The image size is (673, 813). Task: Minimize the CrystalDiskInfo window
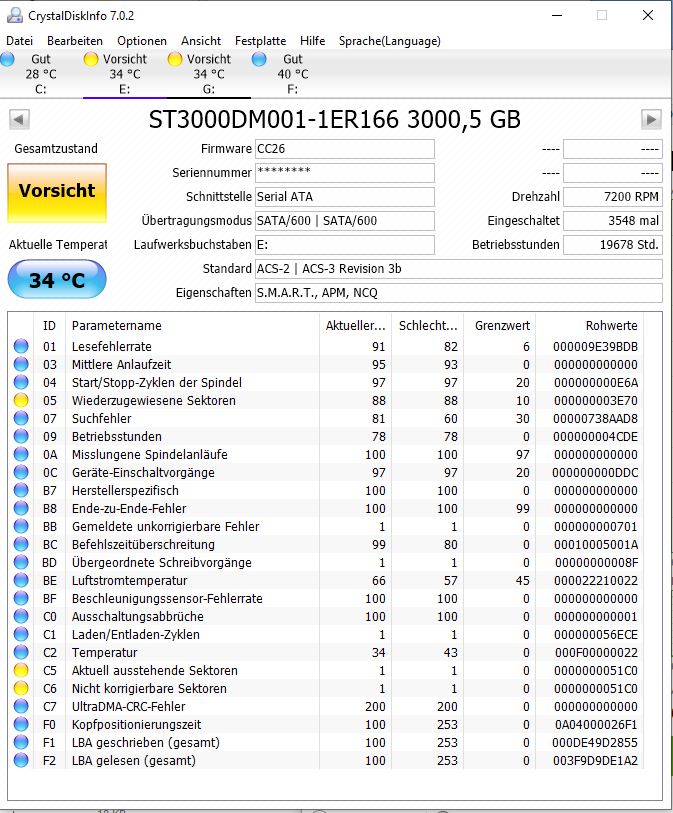click(x=557, y=15)
